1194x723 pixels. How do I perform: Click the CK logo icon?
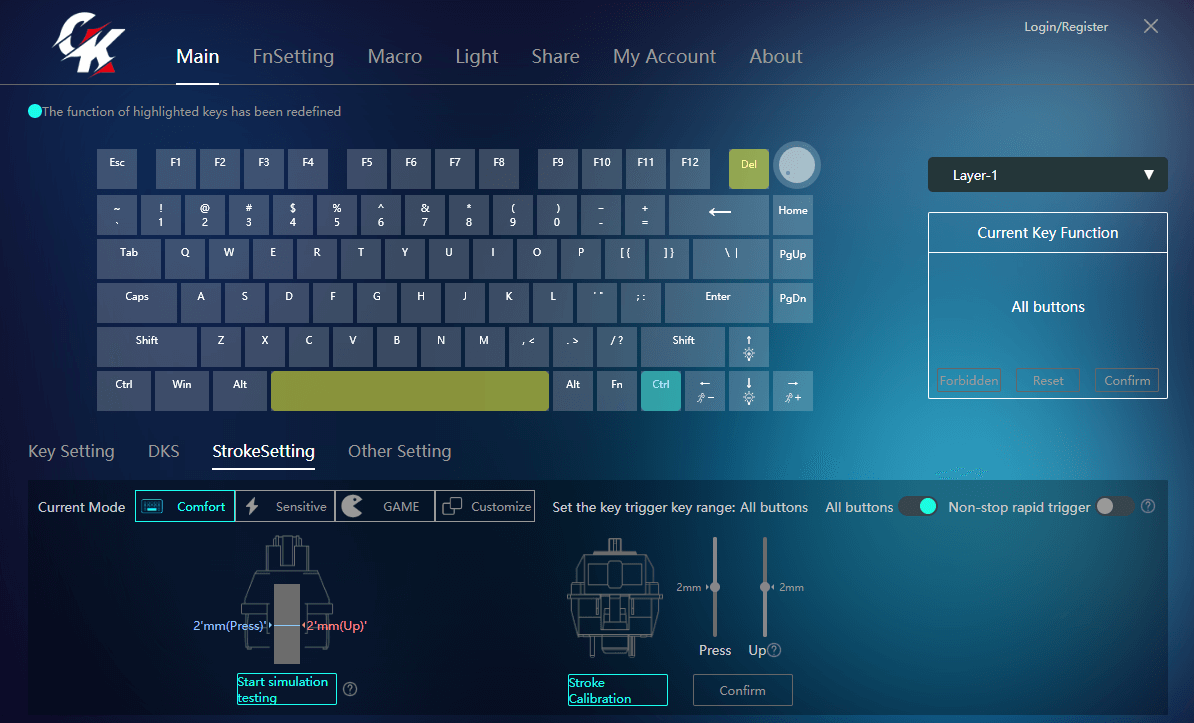(89, 46)
